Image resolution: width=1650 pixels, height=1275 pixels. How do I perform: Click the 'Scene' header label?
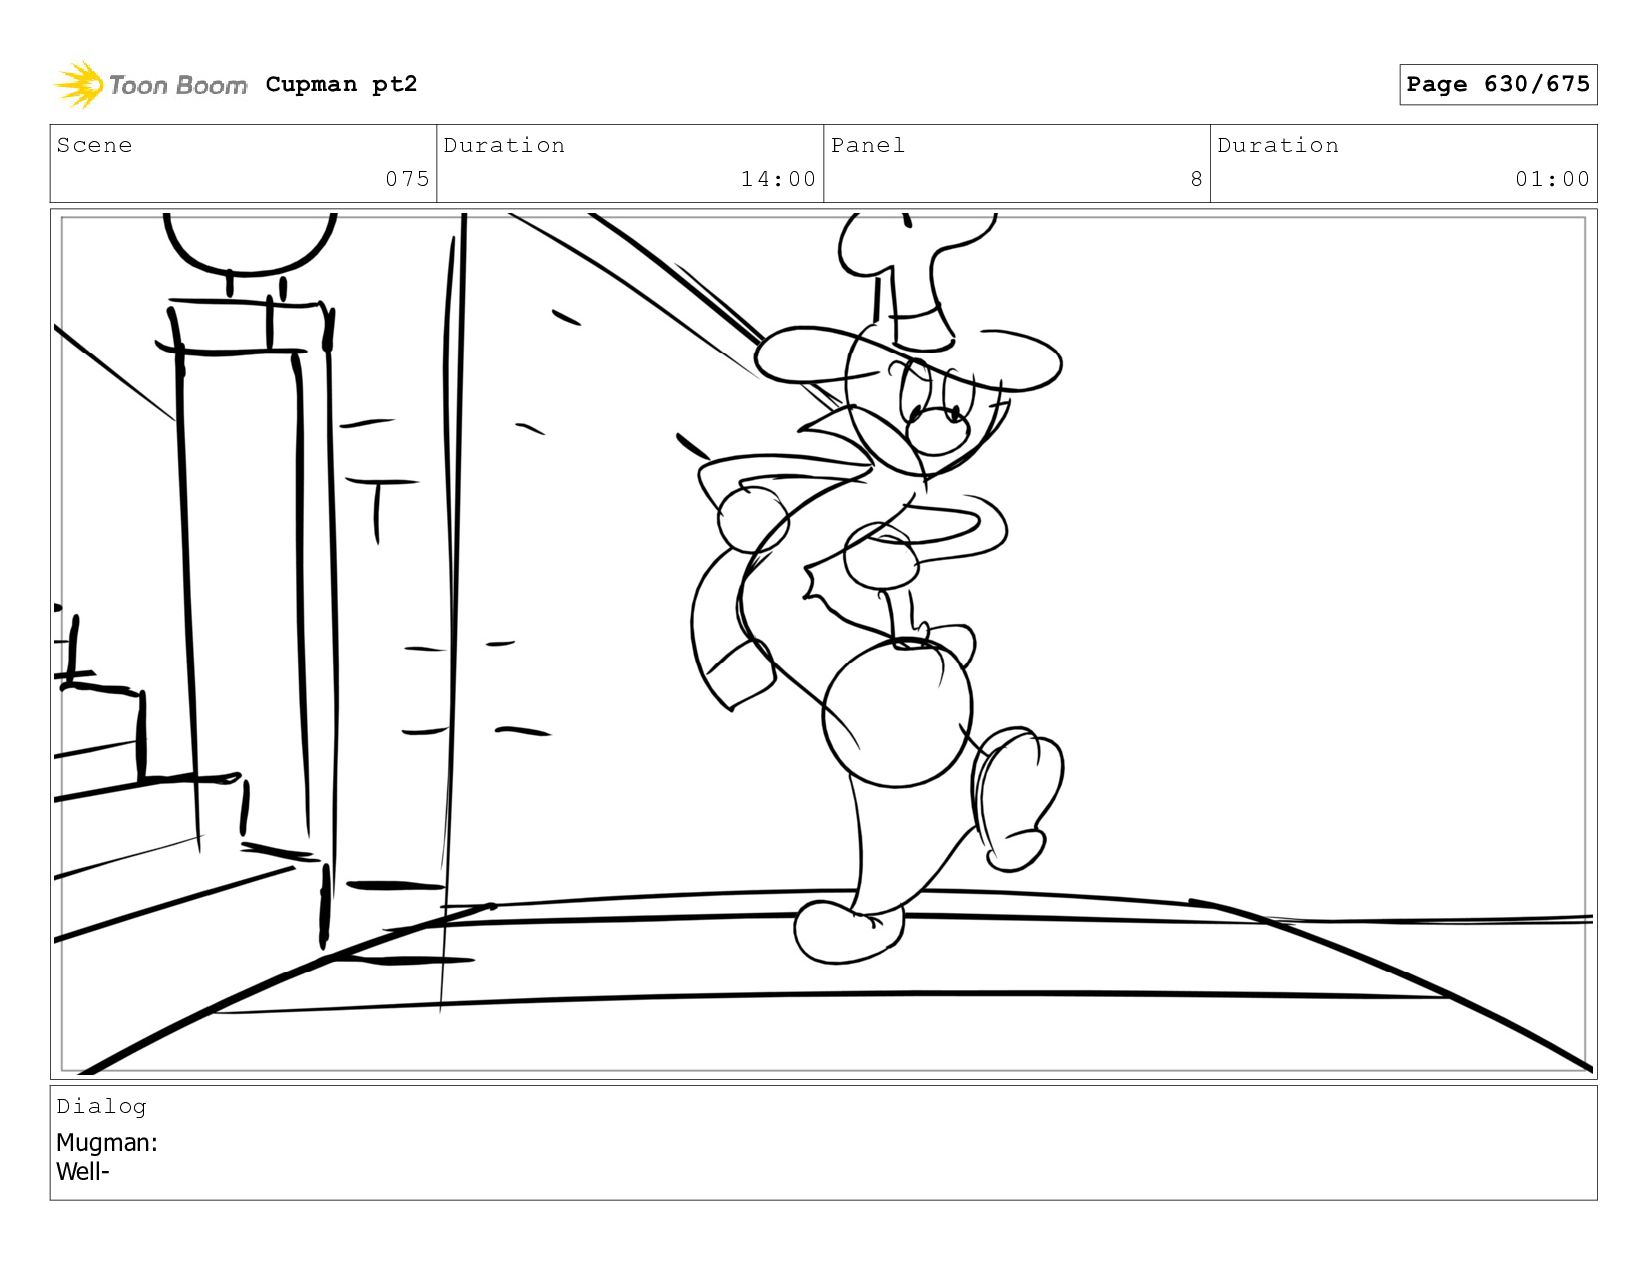(94, 145)
